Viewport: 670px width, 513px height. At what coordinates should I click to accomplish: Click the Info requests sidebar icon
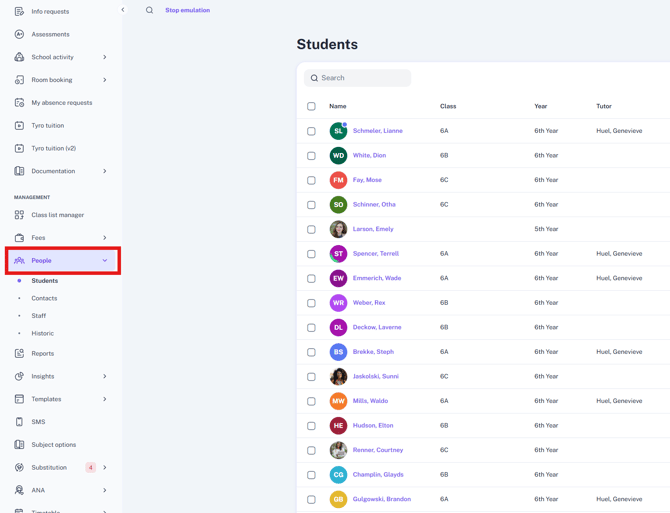[19, 12]
